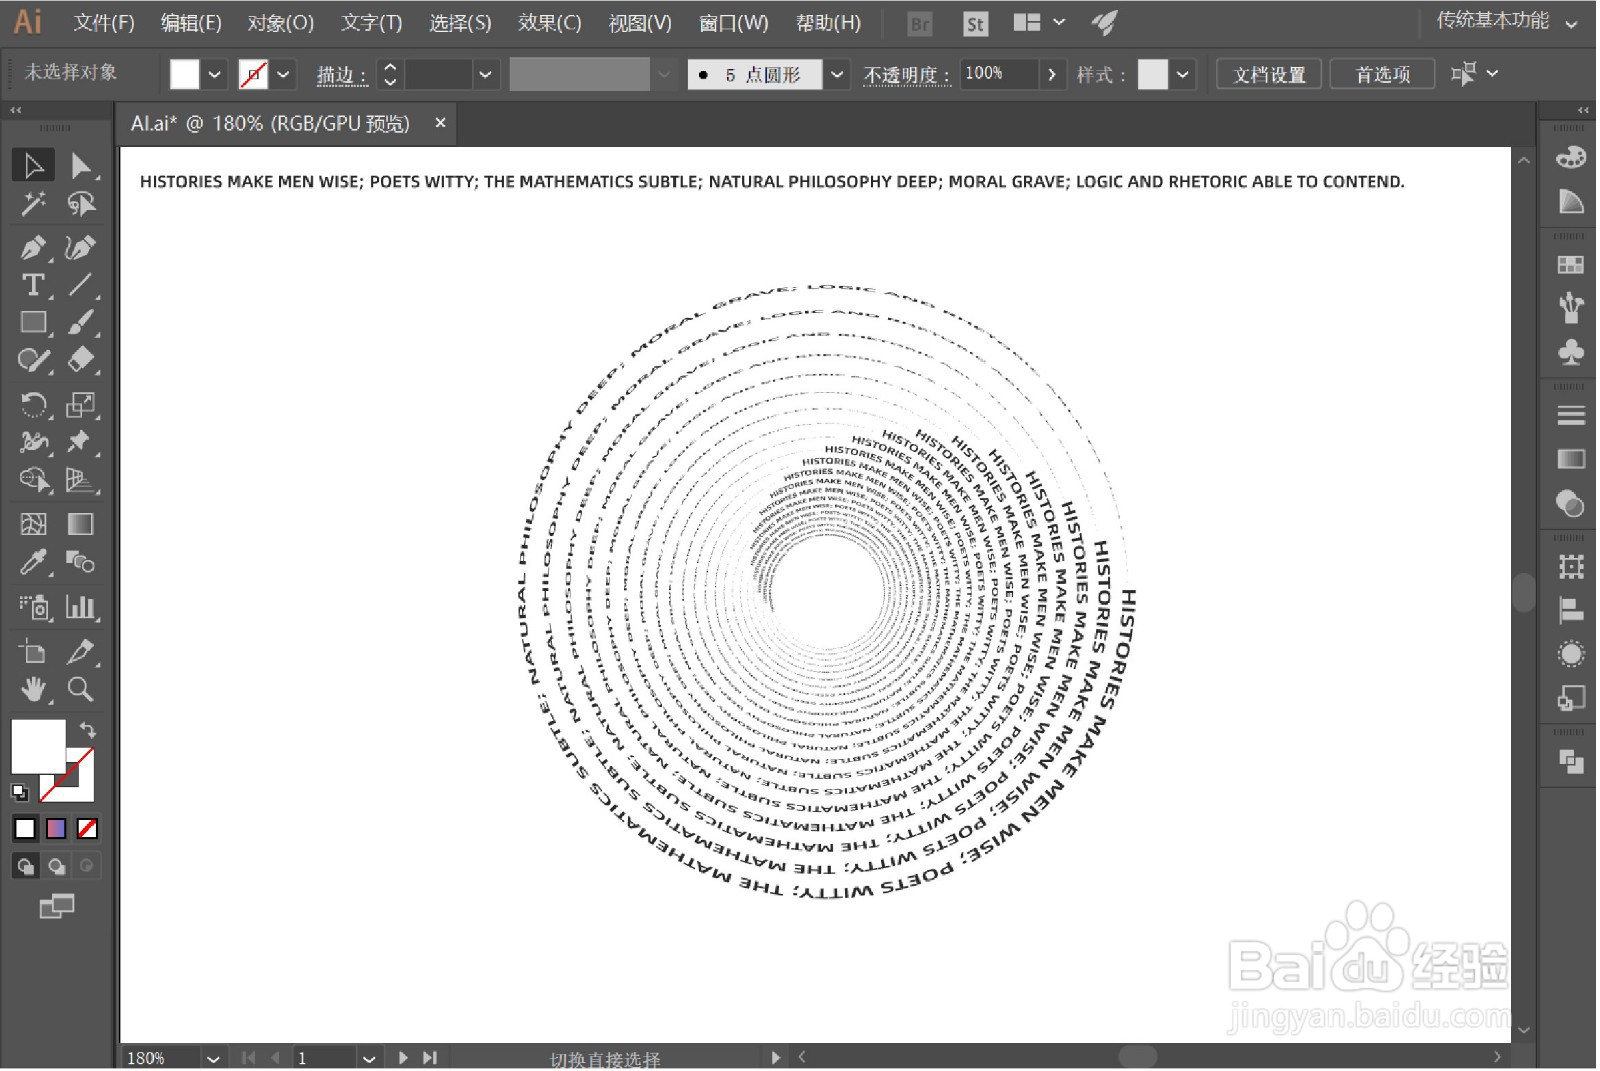
Task: Enable Draw Behind mode
Action: pos(57,866)
